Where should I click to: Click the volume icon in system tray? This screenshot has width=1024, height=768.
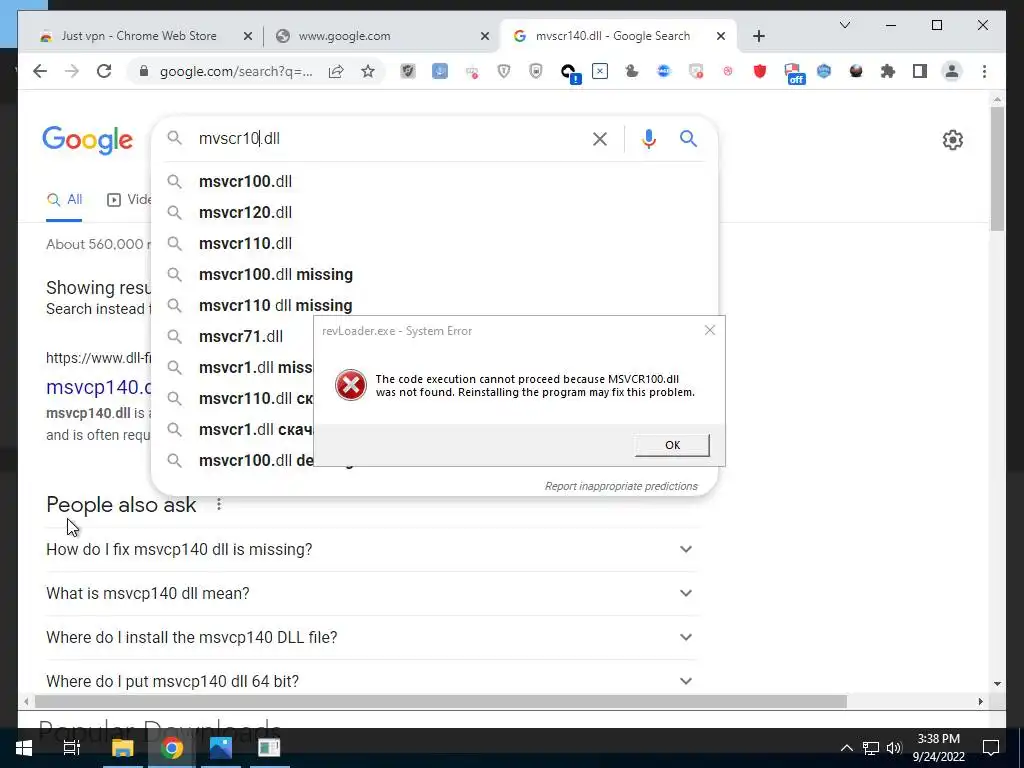tap(895, 748)
